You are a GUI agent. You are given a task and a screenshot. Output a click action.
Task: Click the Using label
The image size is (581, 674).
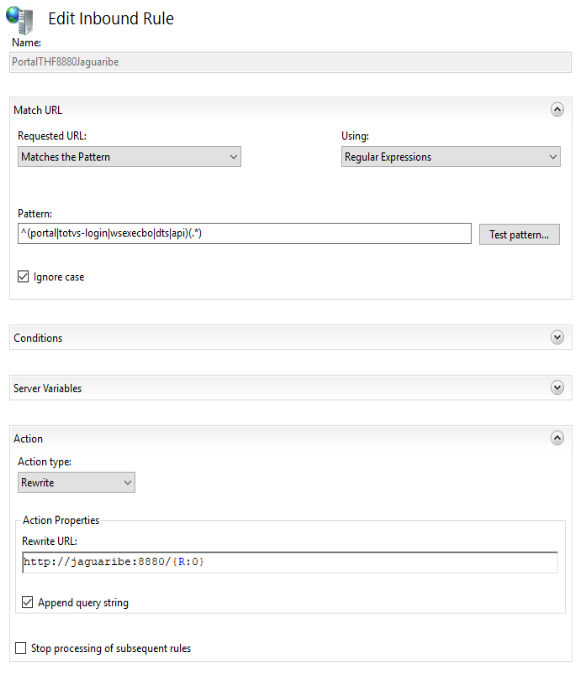point(355,136)
